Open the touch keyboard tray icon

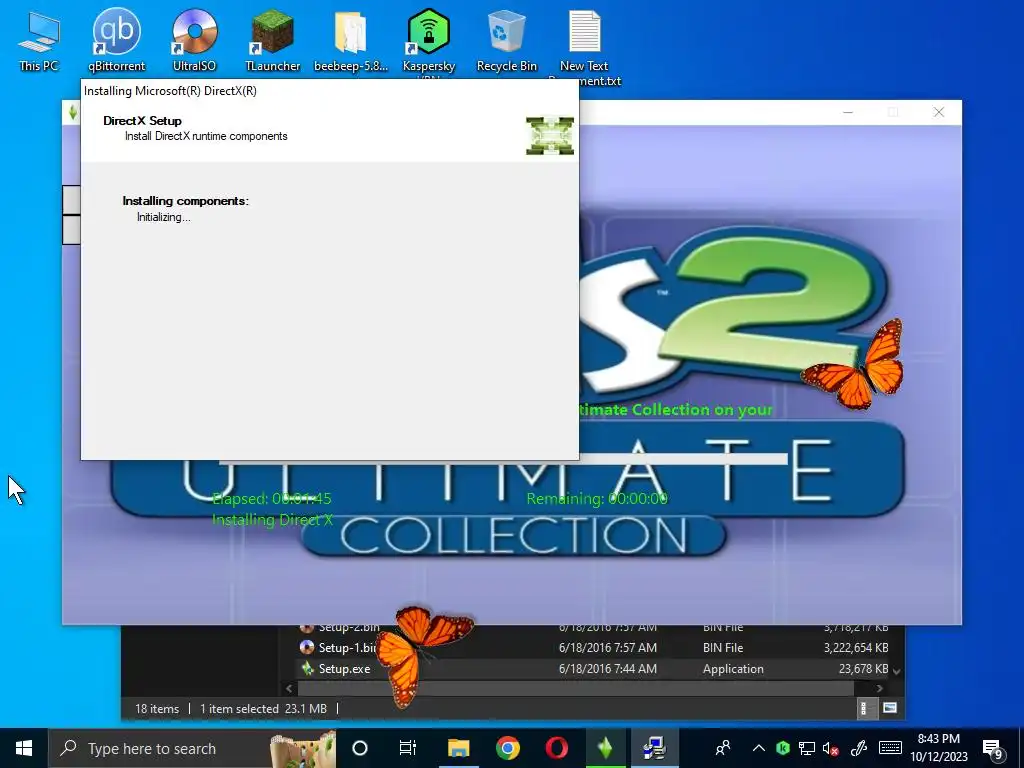[890, 748]
